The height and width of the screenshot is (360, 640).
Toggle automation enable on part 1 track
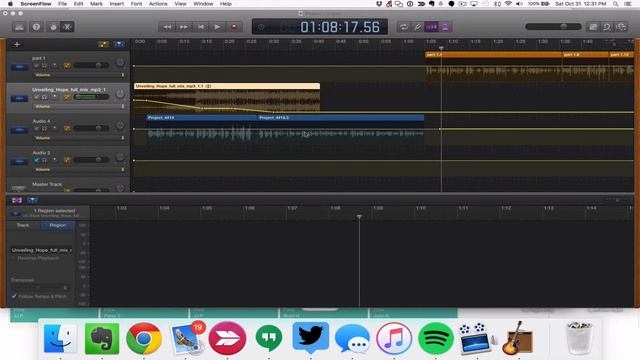[x=67, y=65]
